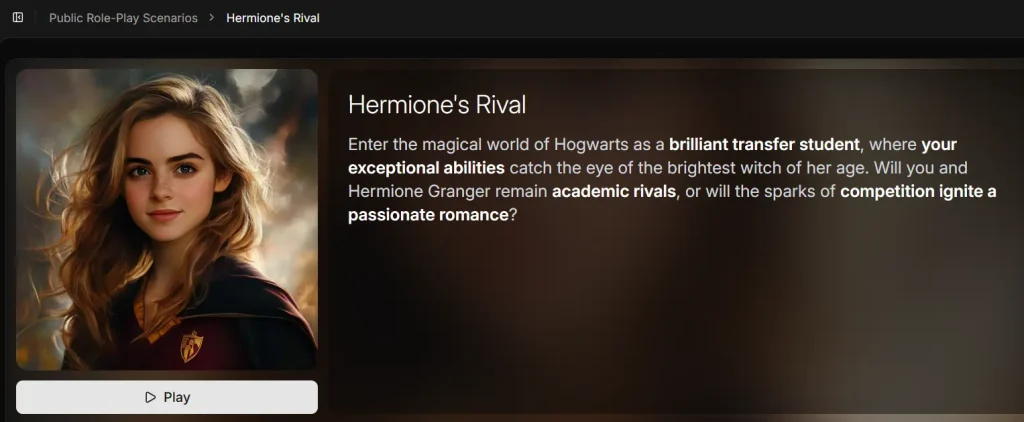Click the Hermione's Rival title heading

click(437, 105)
